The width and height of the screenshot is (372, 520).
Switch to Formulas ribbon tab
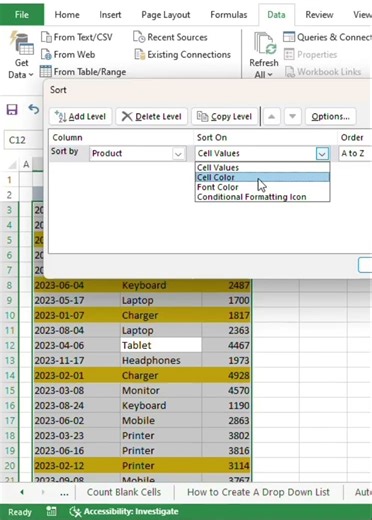229,15
